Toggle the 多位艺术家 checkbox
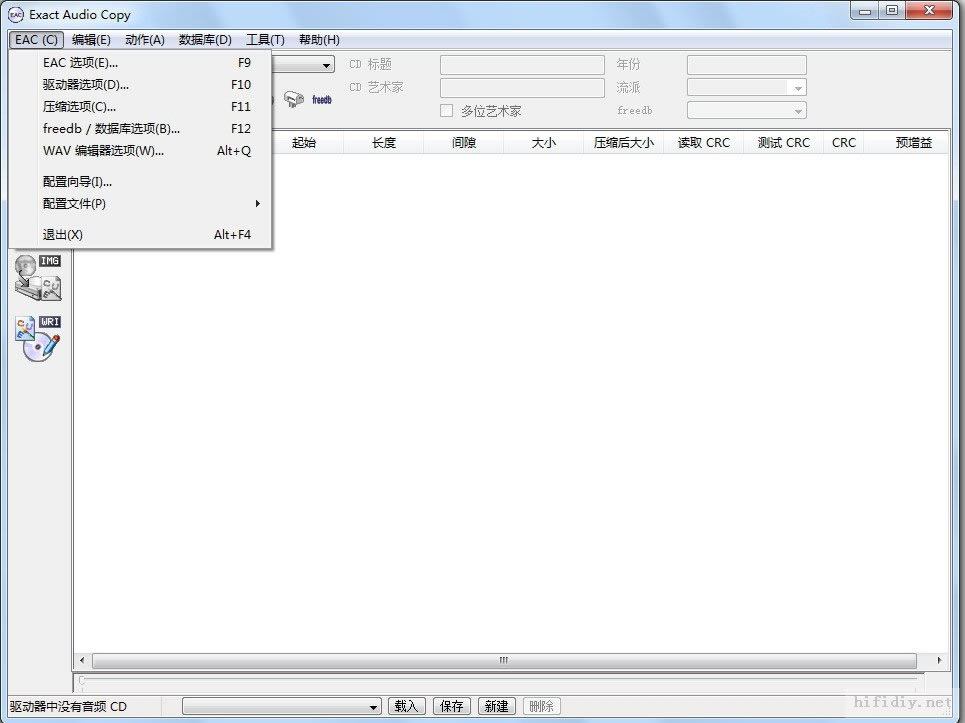Viewport: 965px width, 723px height. [446, 111]
